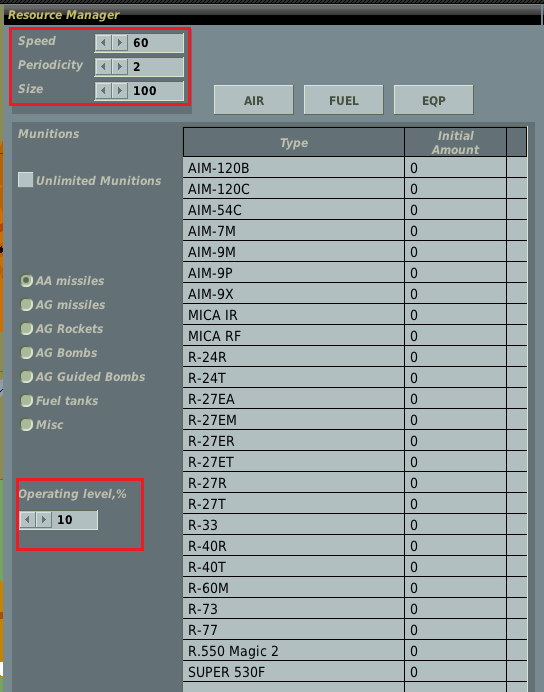This screenshot has width=544, height=692.
Task: Decrease Operating level with left arrow
Action: (27, 520)
